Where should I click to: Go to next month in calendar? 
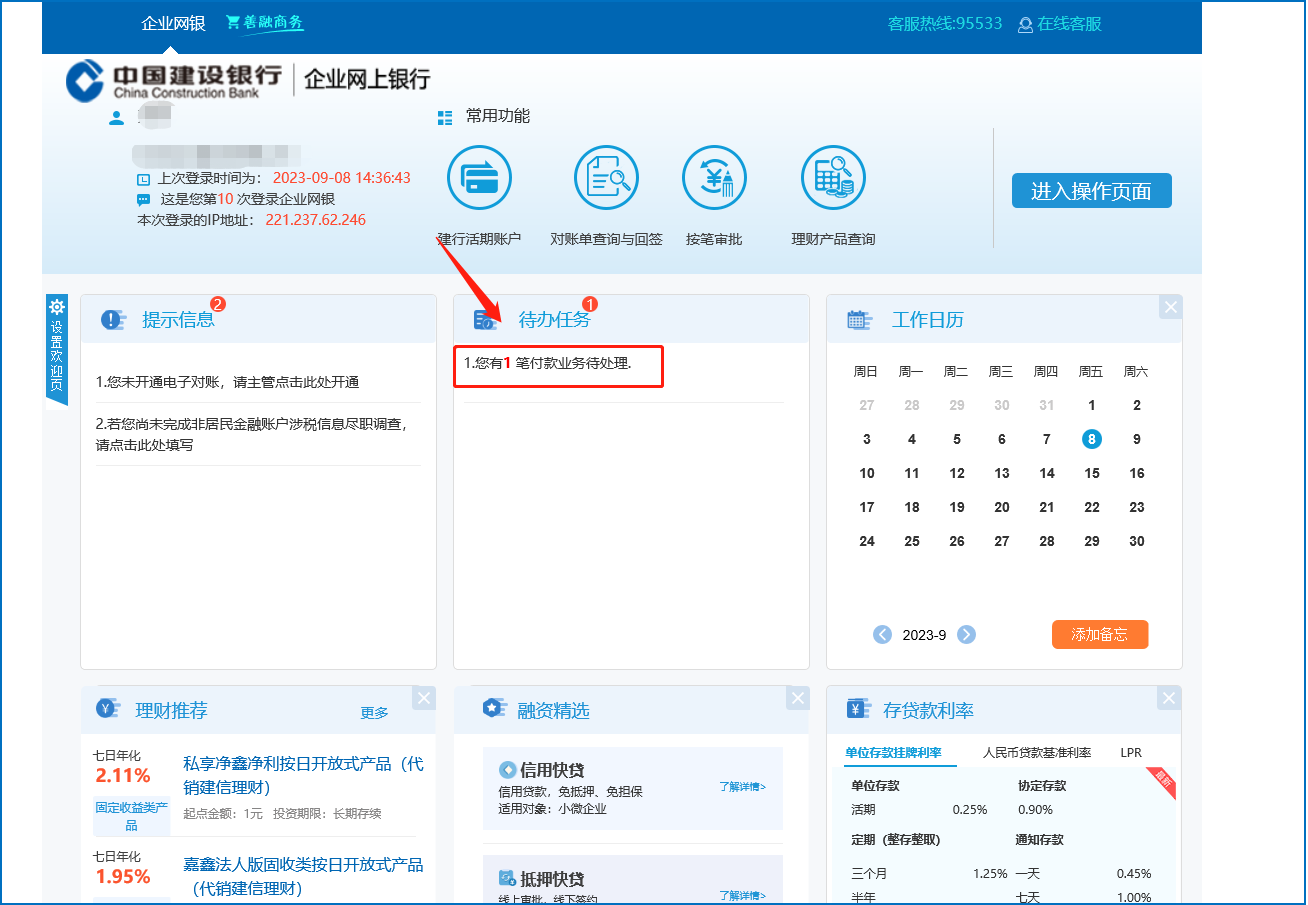click(966, 635)
